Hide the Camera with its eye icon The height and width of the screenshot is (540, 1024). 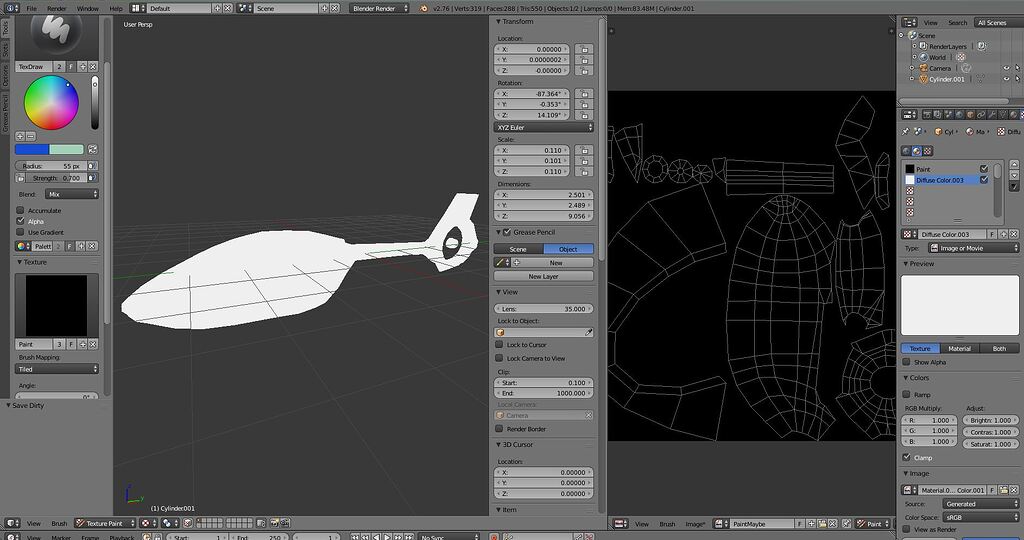1006,68
